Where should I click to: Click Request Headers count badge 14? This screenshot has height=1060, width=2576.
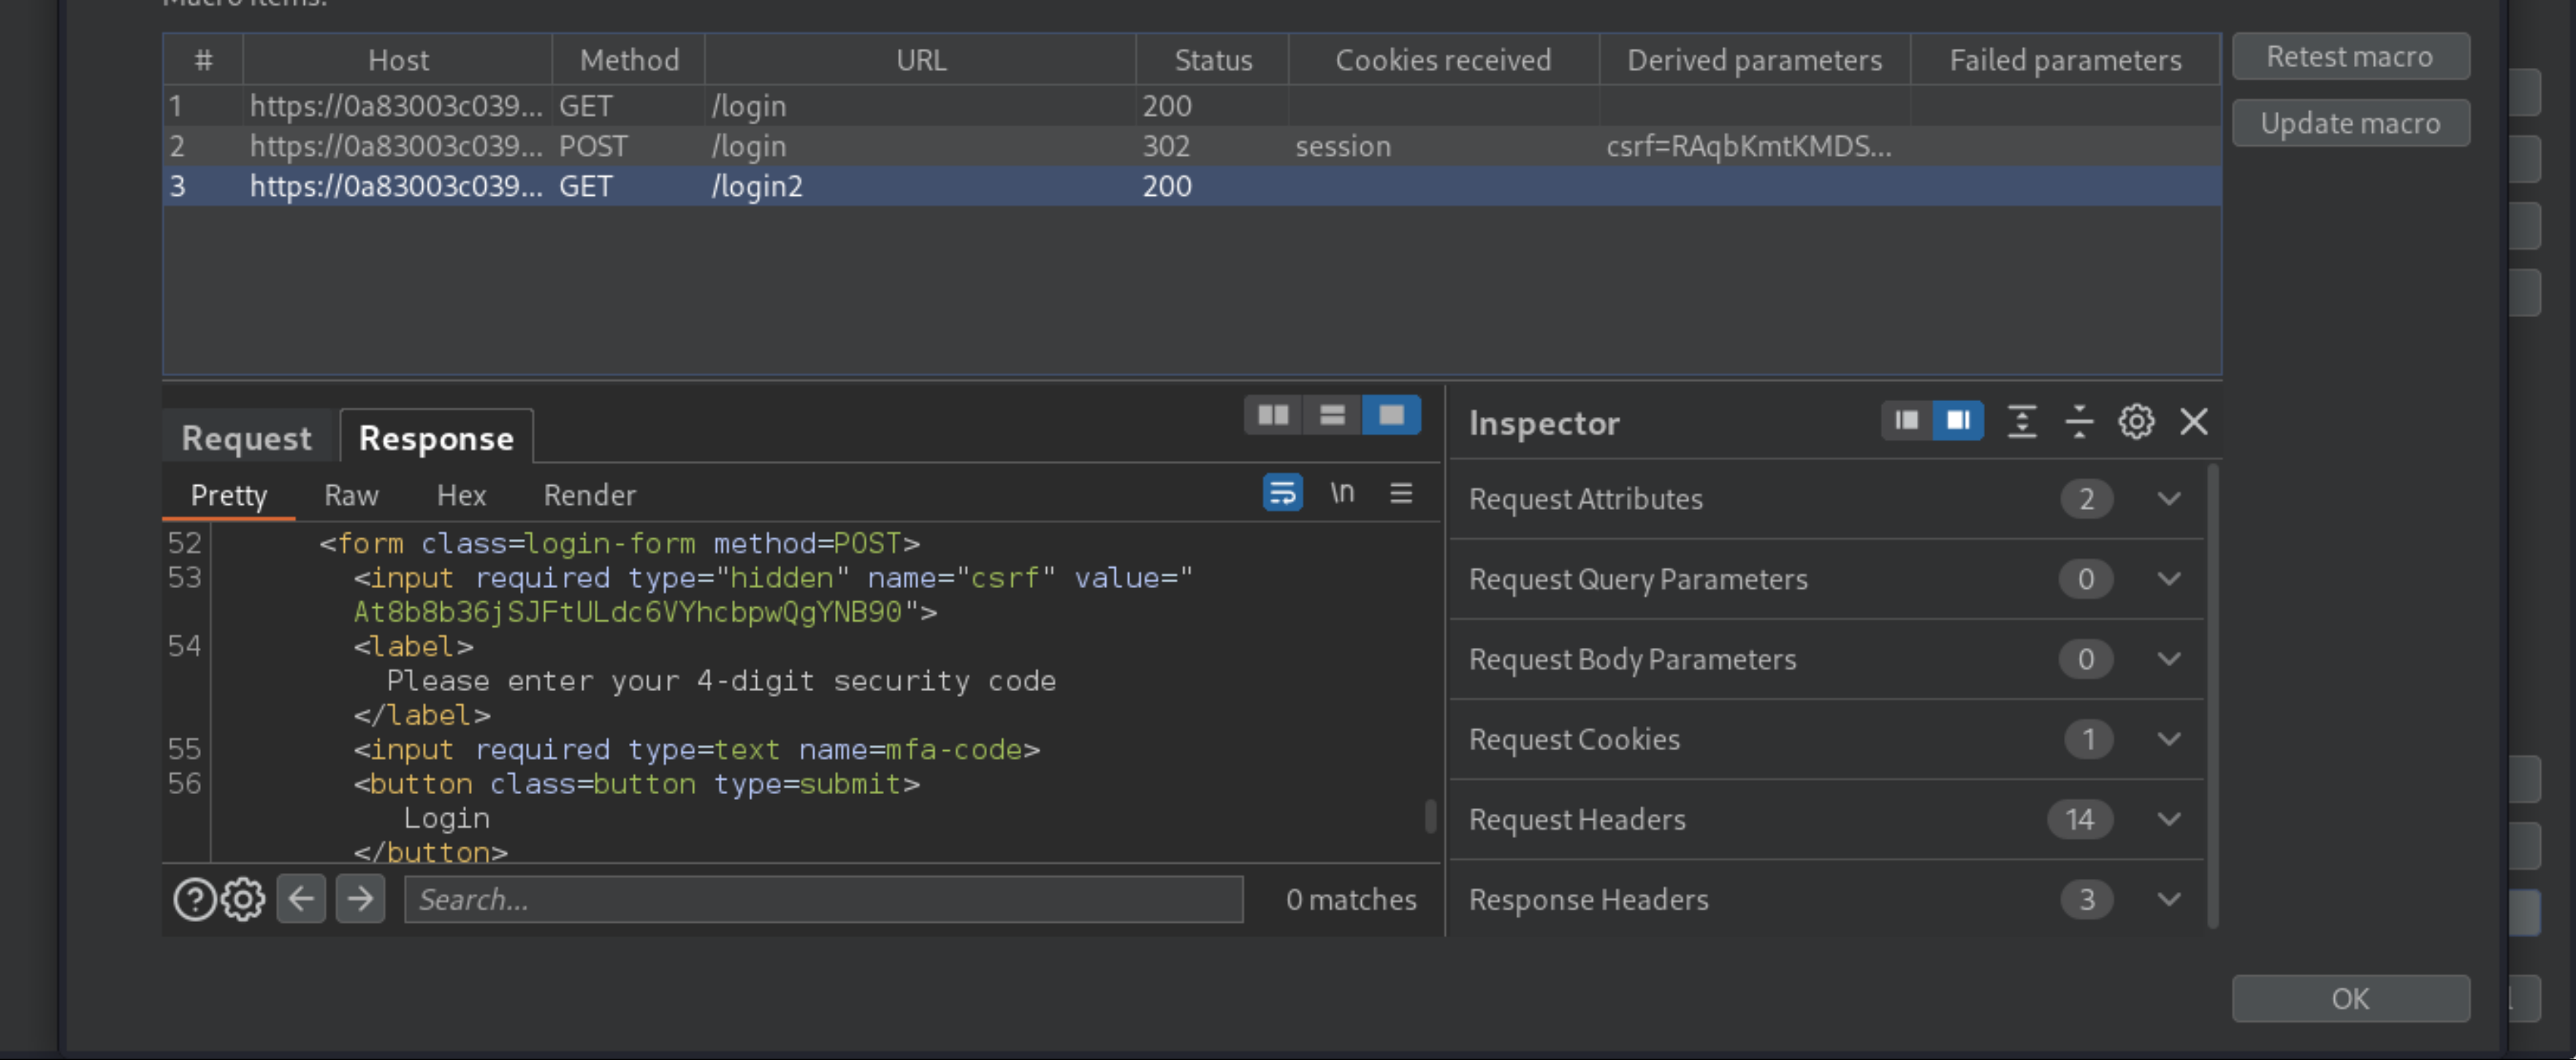coord(2080,819)
